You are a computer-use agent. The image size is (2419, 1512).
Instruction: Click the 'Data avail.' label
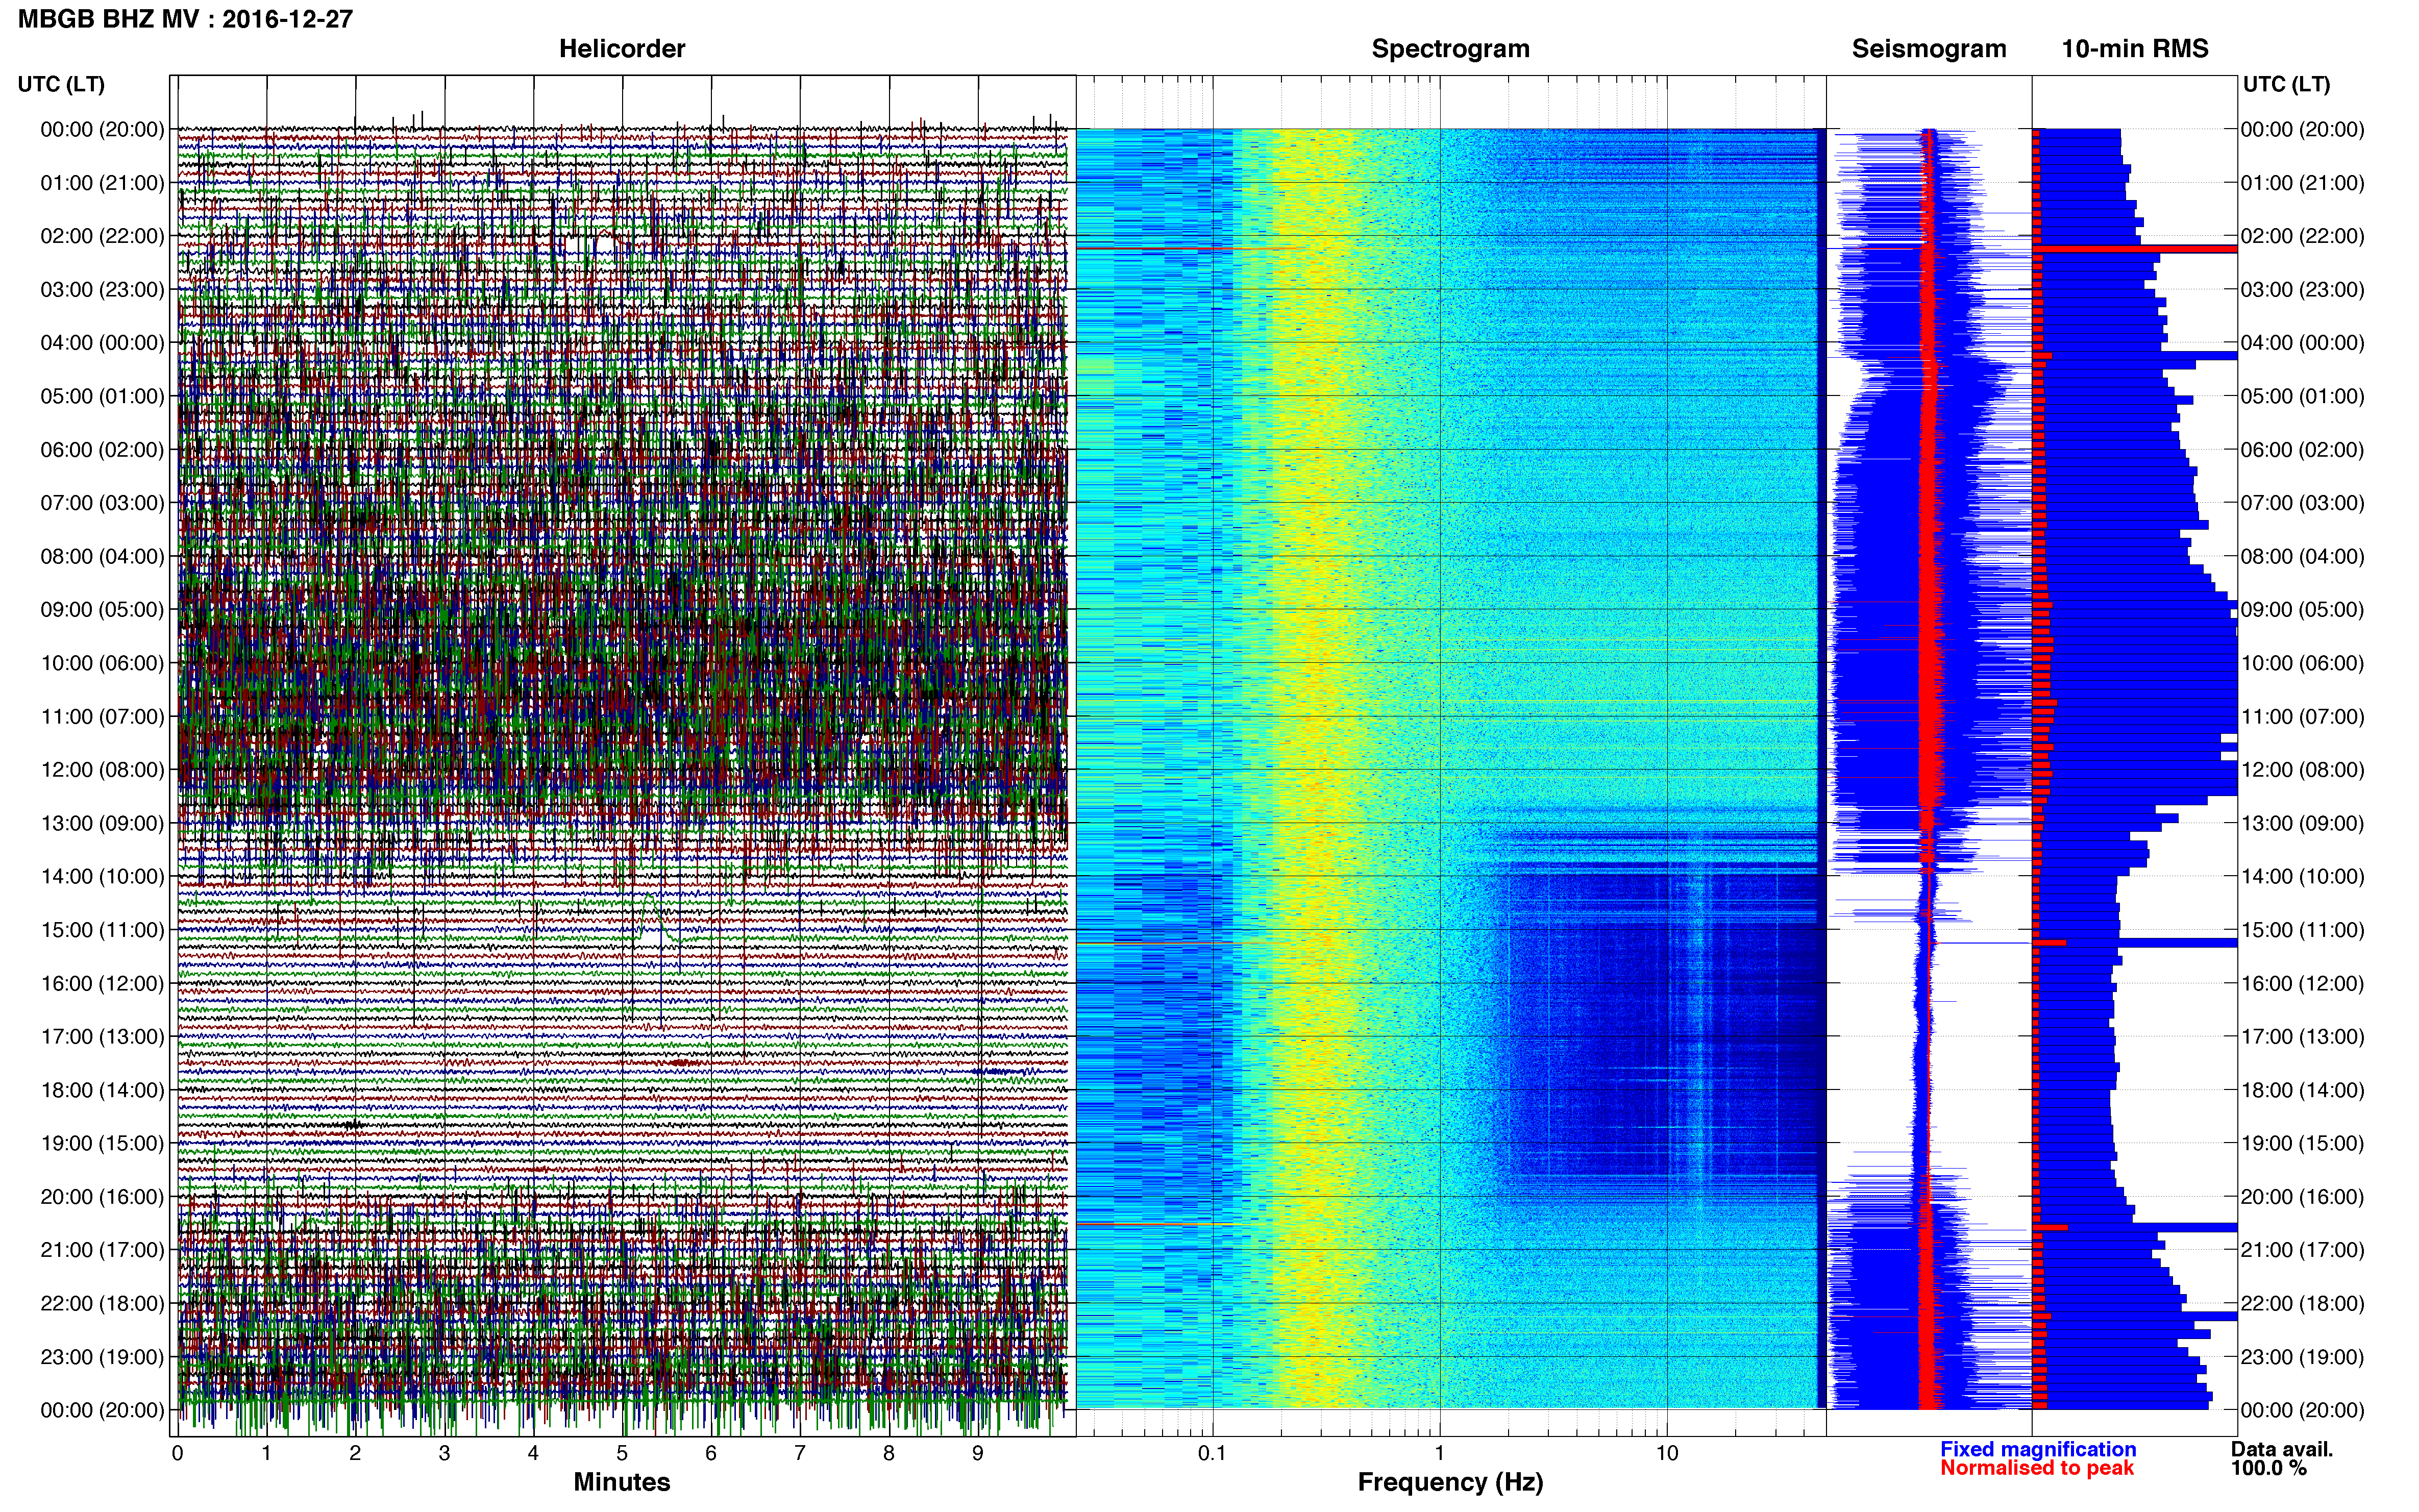click(2282, 1449)
